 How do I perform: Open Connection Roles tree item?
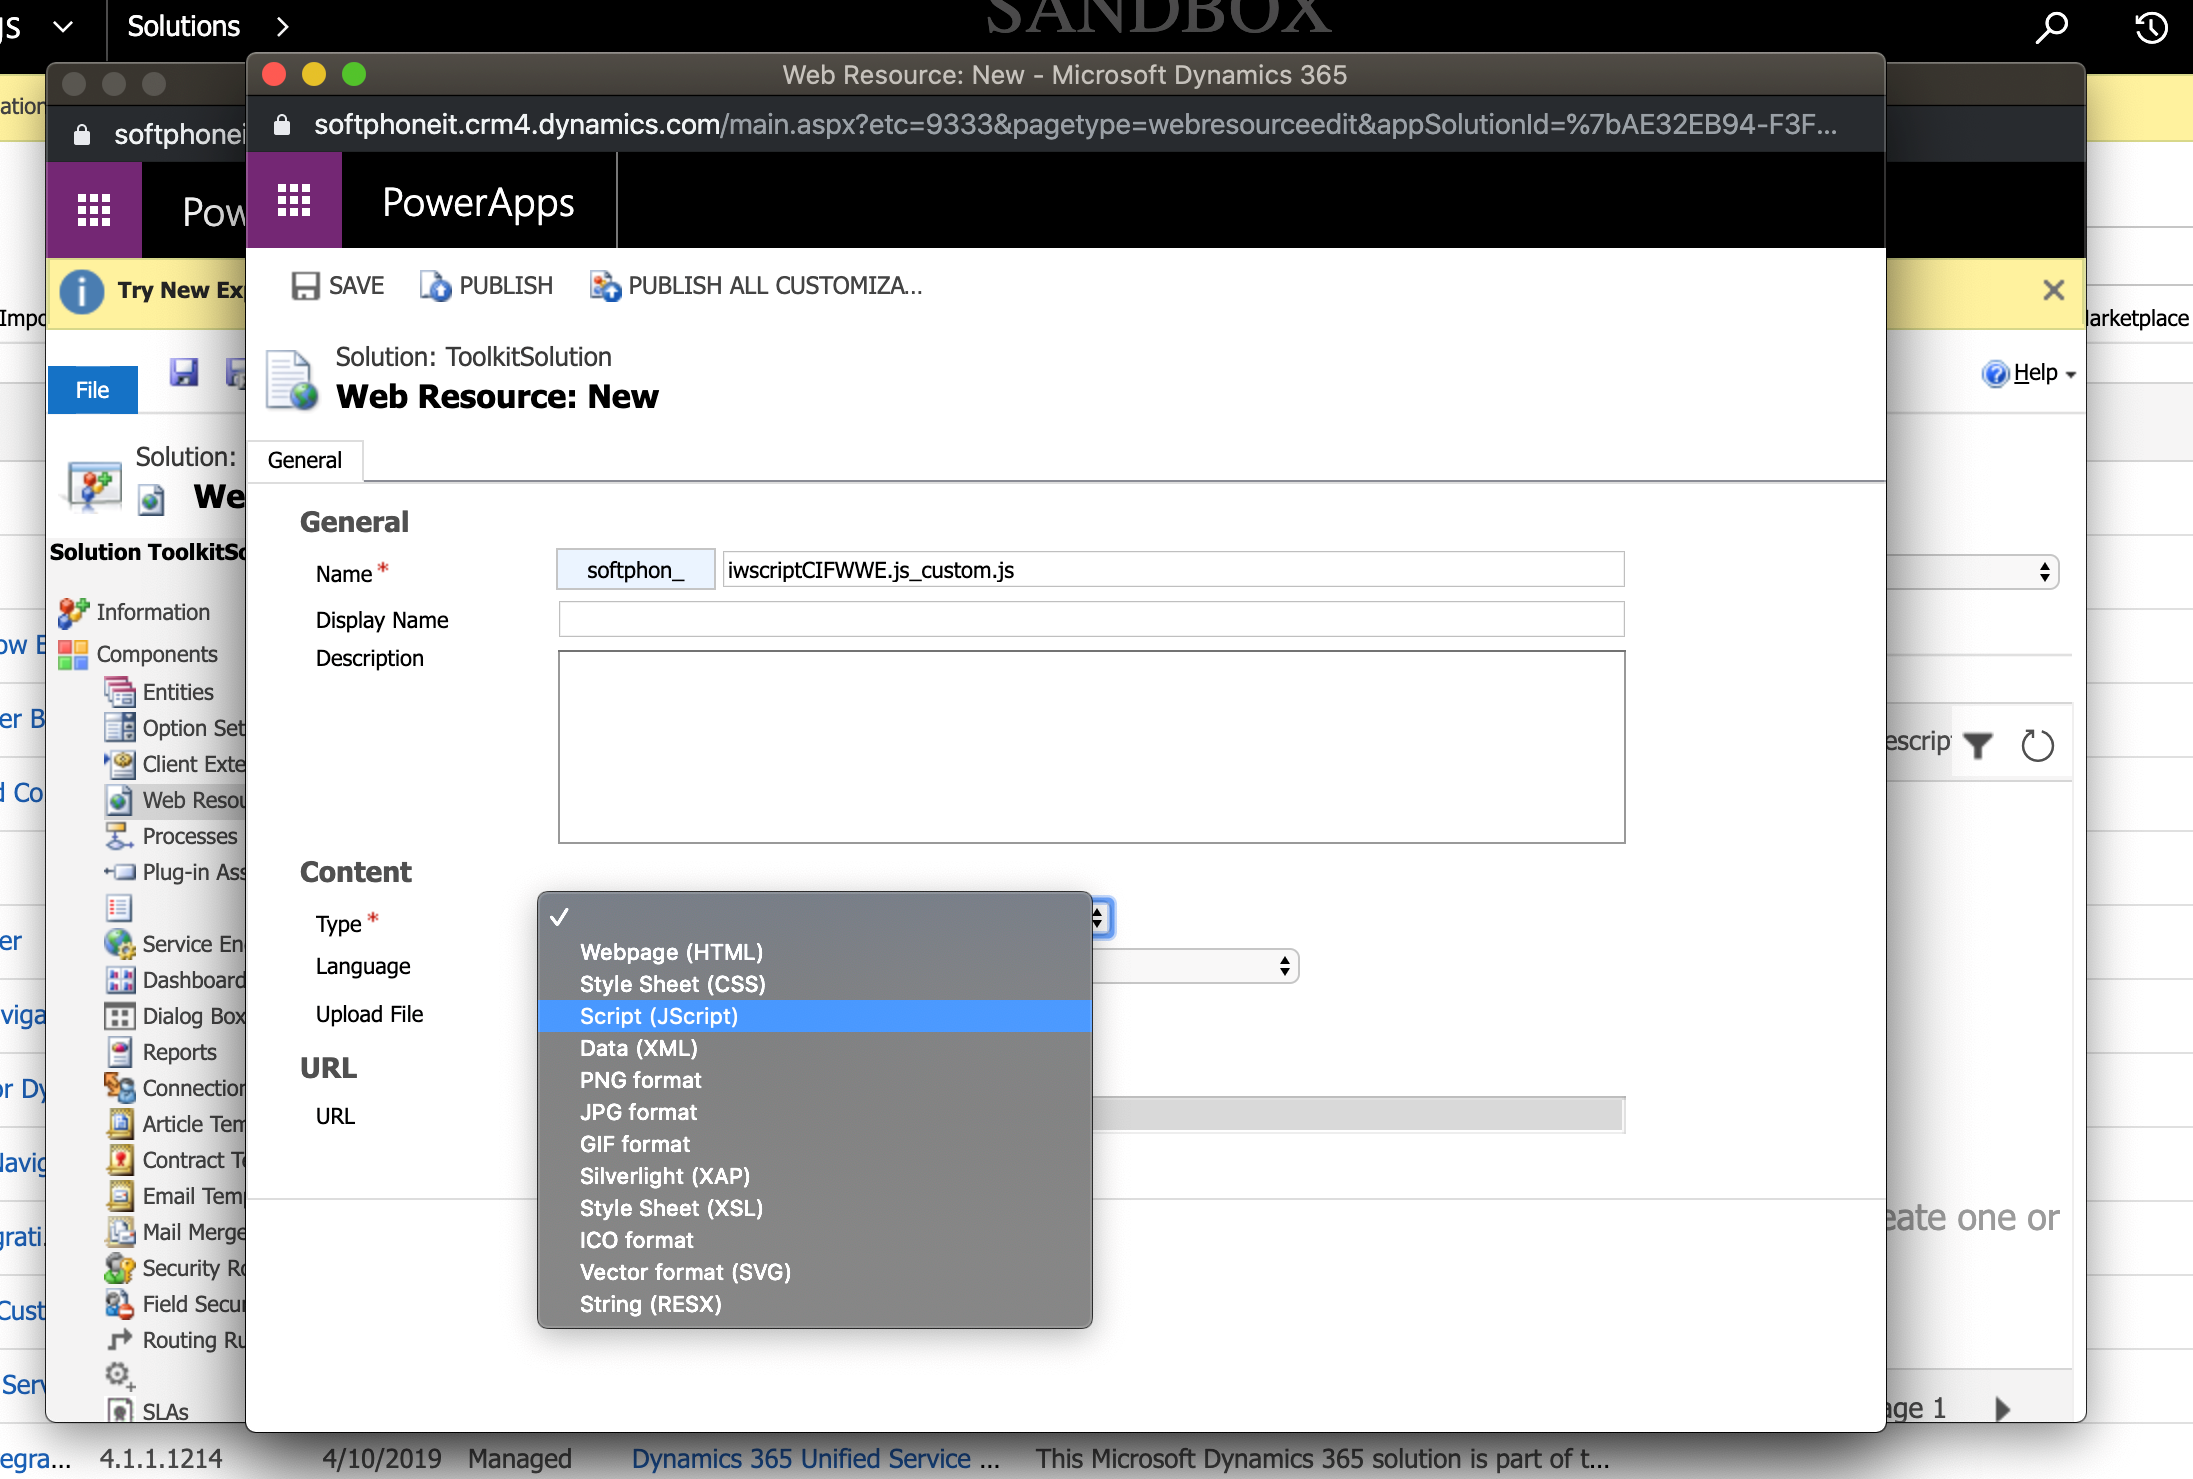coord(175,1088)
